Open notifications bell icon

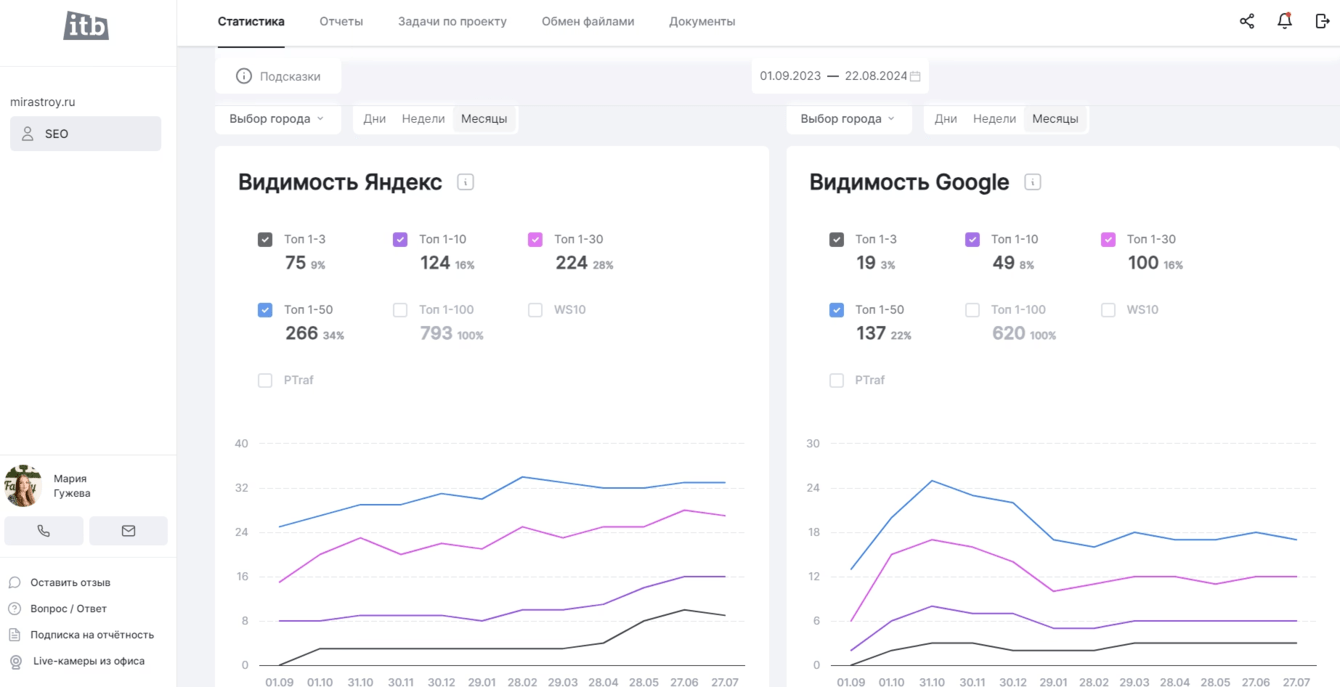pos(1285,21)
